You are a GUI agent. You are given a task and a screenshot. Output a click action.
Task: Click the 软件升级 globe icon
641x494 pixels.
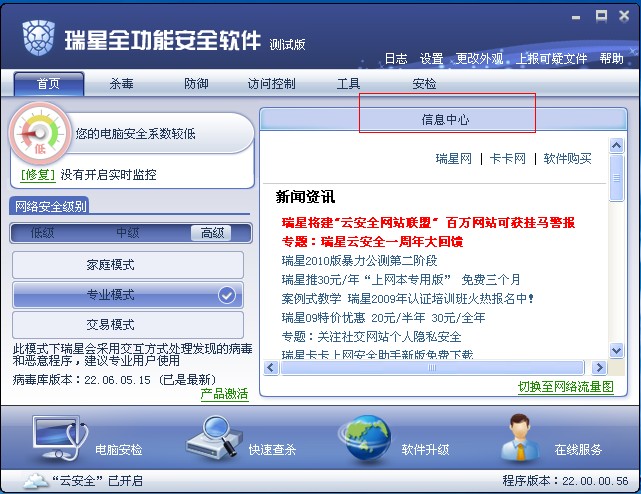pyautogui.click(x=365, y=438)
